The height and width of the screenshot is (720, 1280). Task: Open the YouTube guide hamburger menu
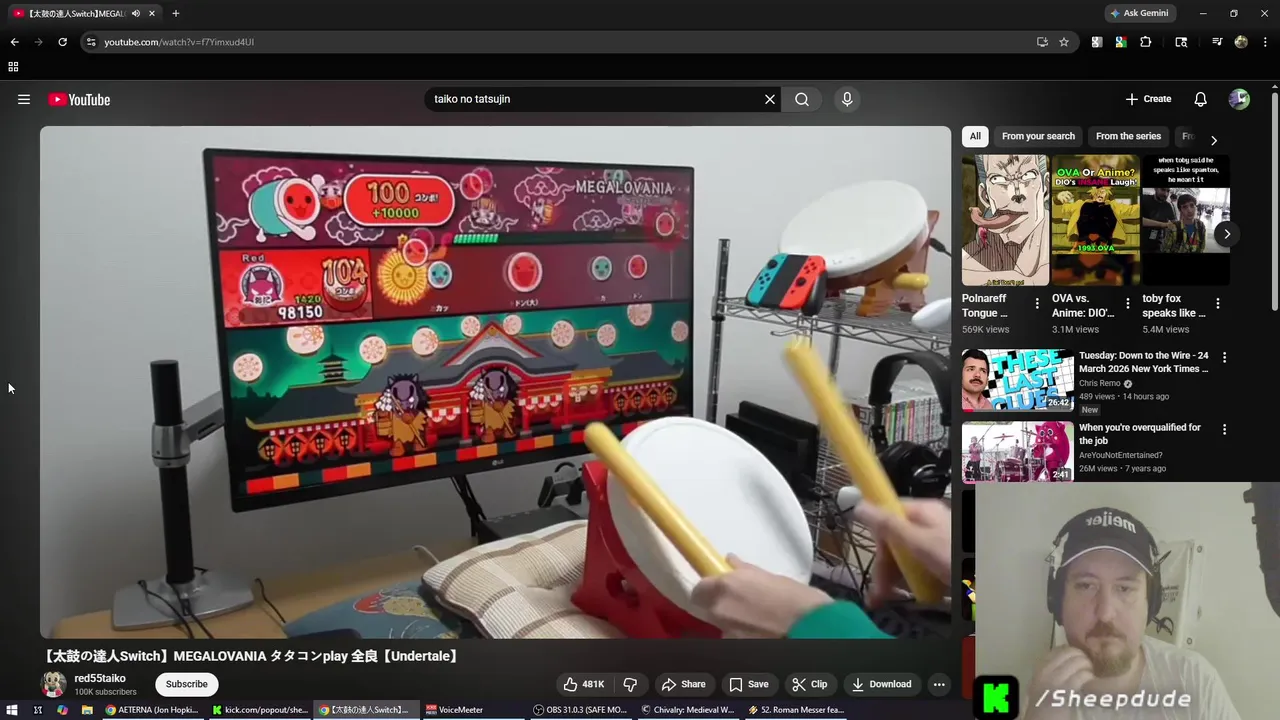pyautogui.click(x=24, y=99)
